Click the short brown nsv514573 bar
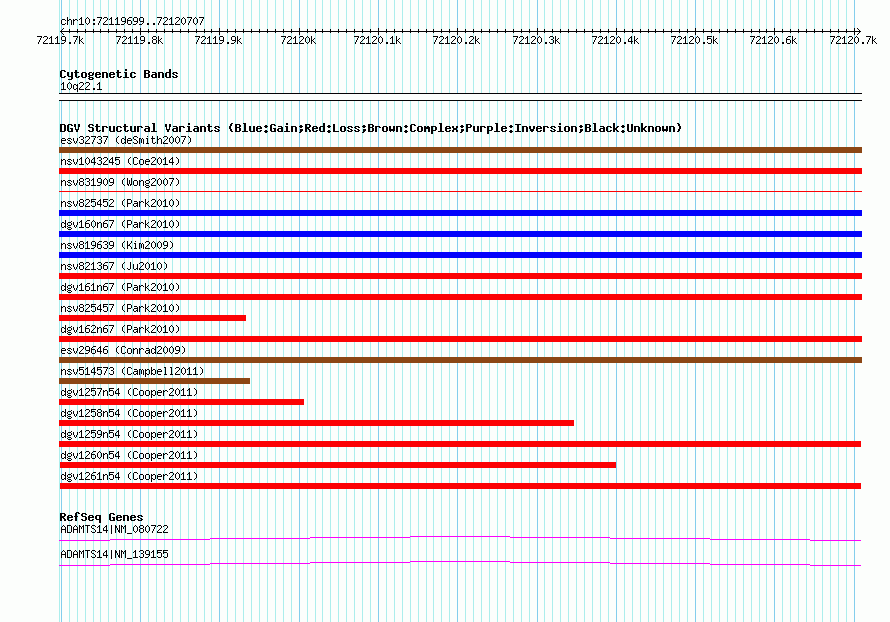Image resolution: width=890 pixels, height=622 pixels. click(x=154, y=381)
